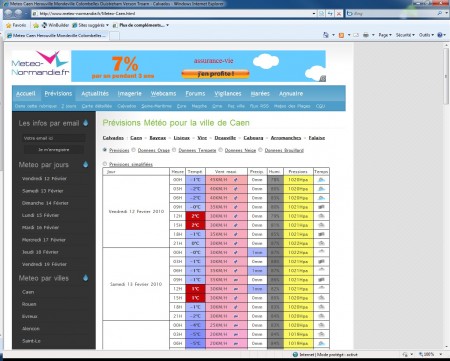The height and width of the screenshot is (361, 450).
Task: Open the Vigilances navigation tab
Action: coord(228,94)
